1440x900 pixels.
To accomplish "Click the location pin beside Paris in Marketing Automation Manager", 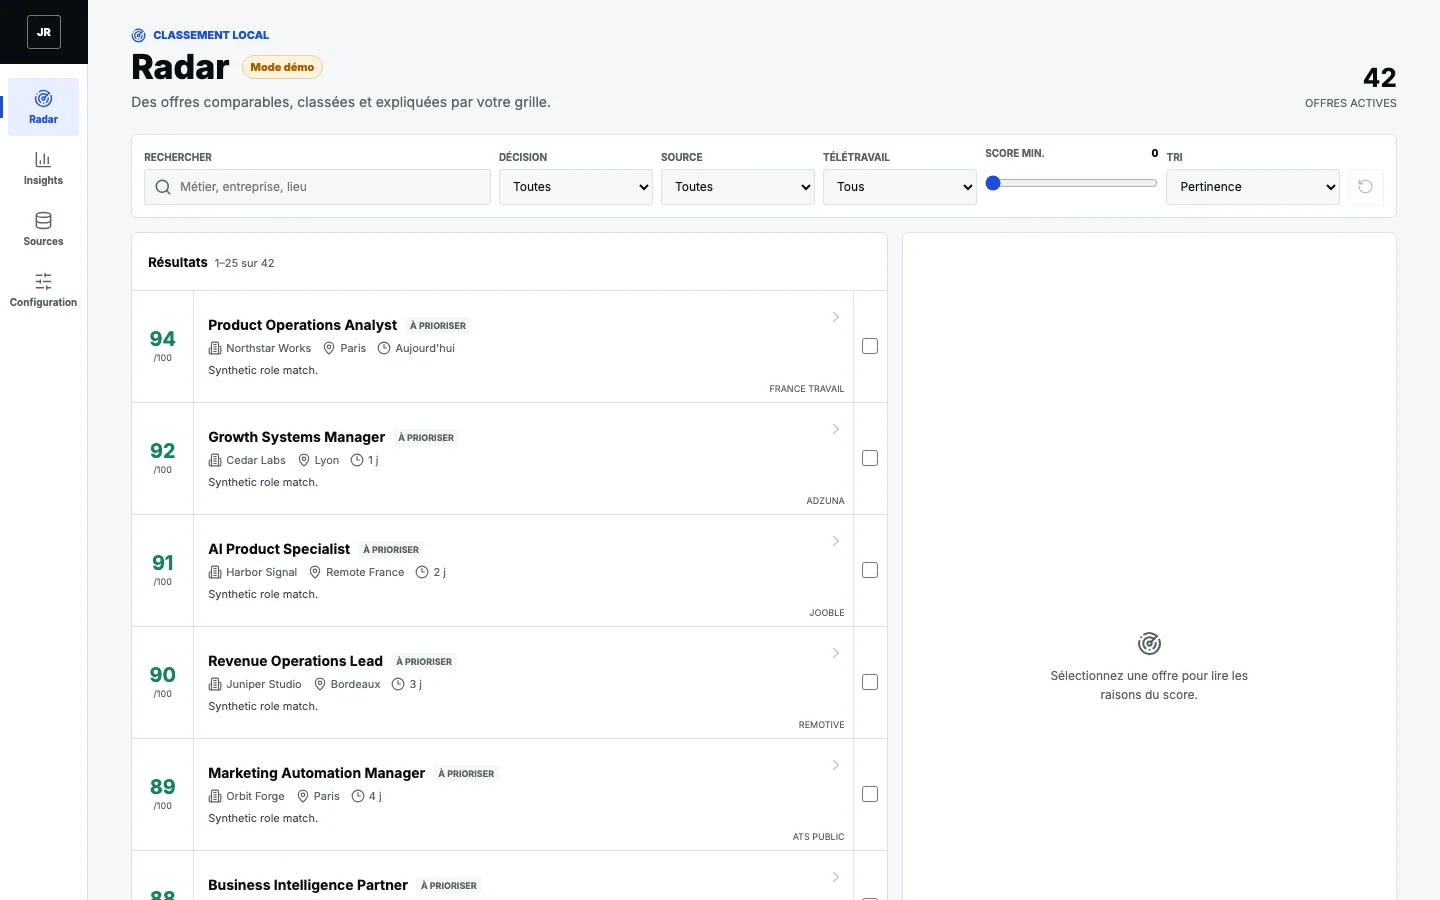I will tap(303, 796).
